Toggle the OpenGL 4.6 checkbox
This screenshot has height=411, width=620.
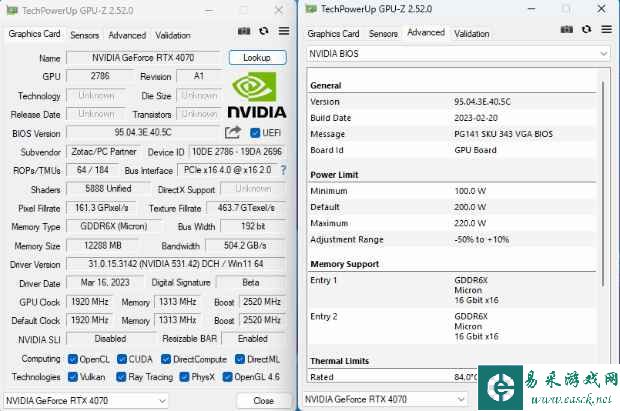227,377
